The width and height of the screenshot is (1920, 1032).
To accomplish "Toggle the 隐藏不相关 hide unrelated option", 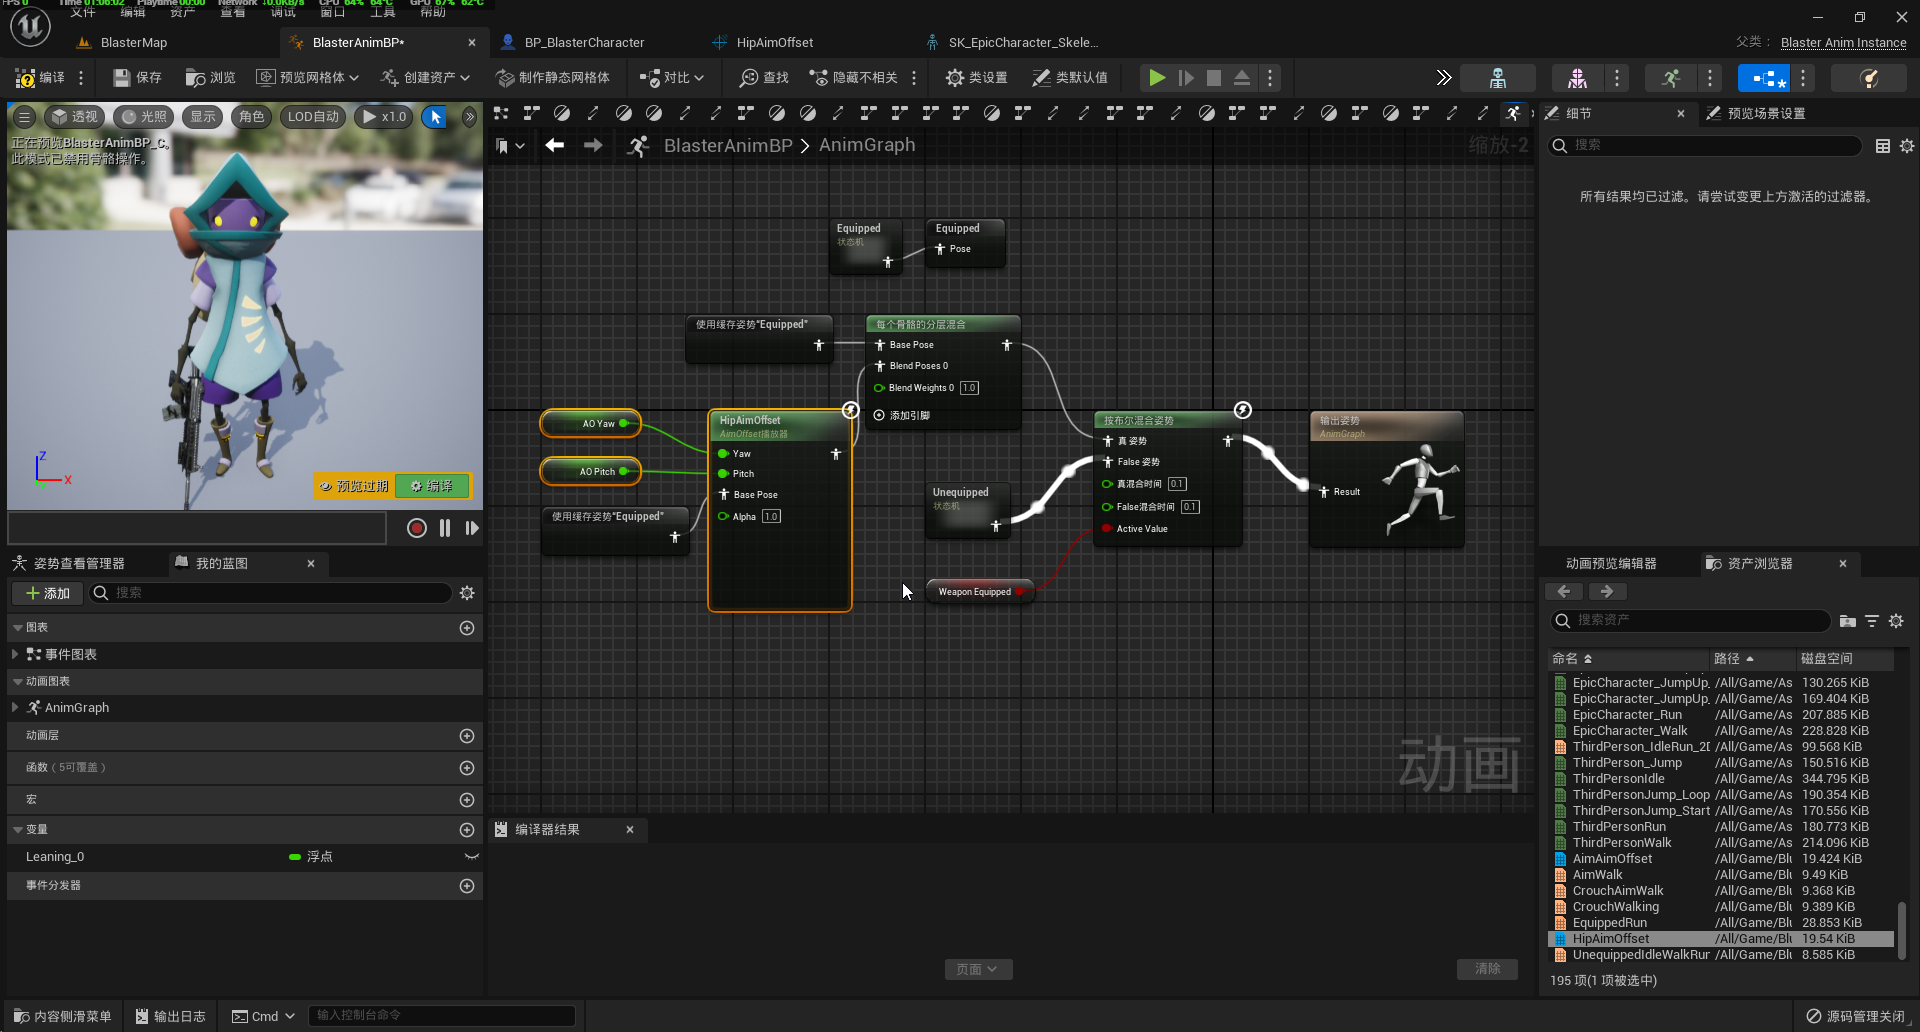I will click(853, 78).
